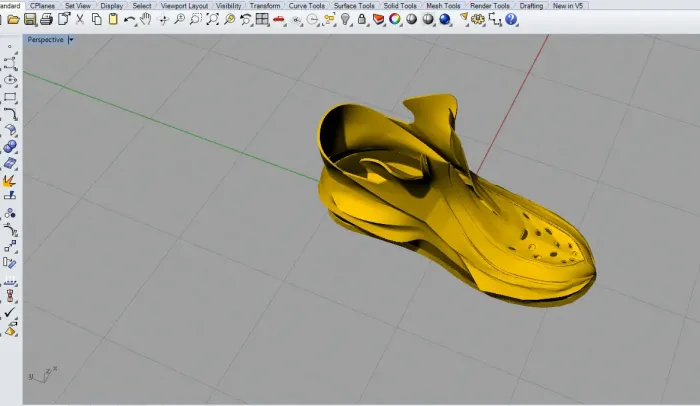The width and height of the screenshot is (700, 406).
Task: Click the Zoom Selected icon
Action: point(229,19)
